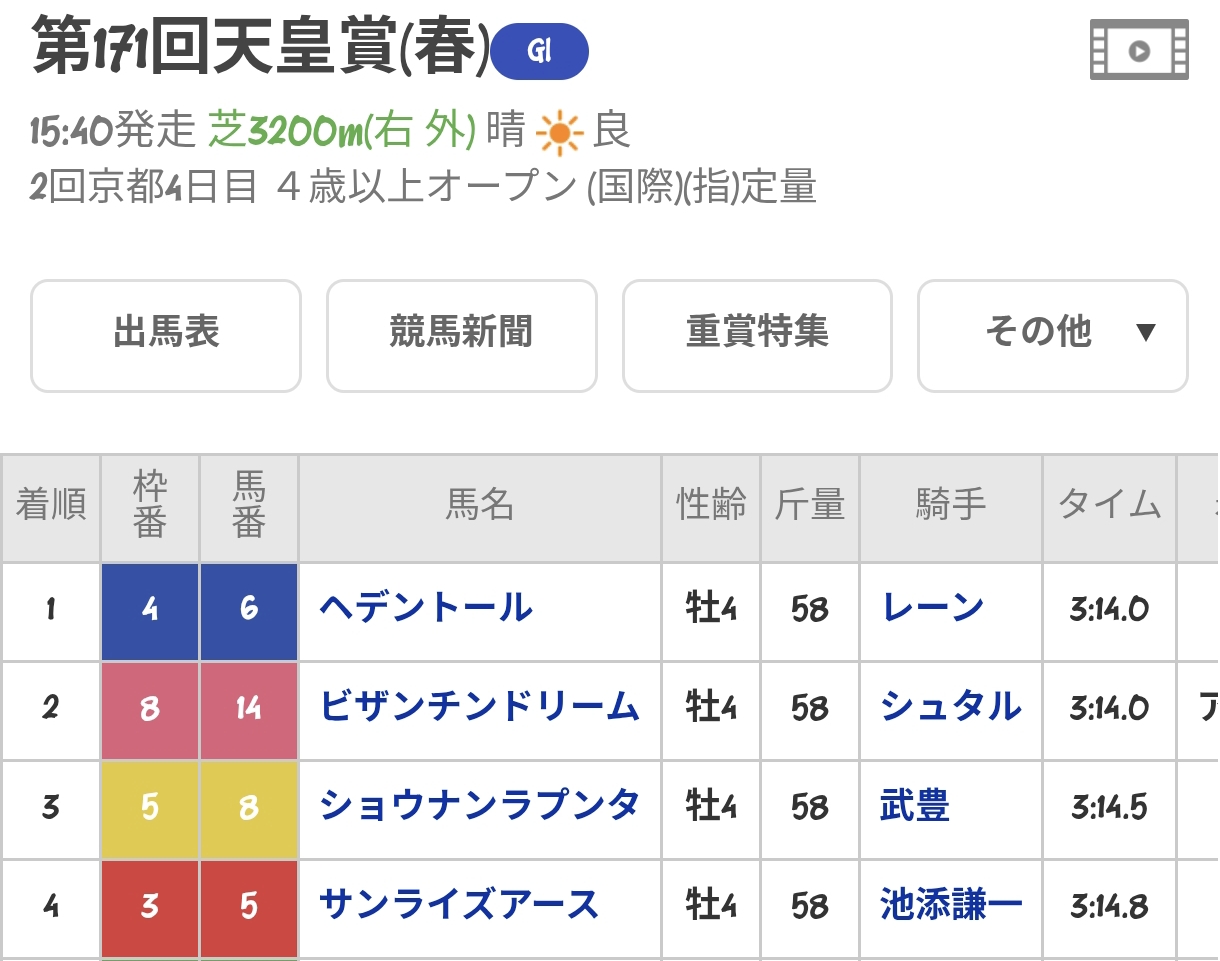Play the race video icon

(1139, 51)
